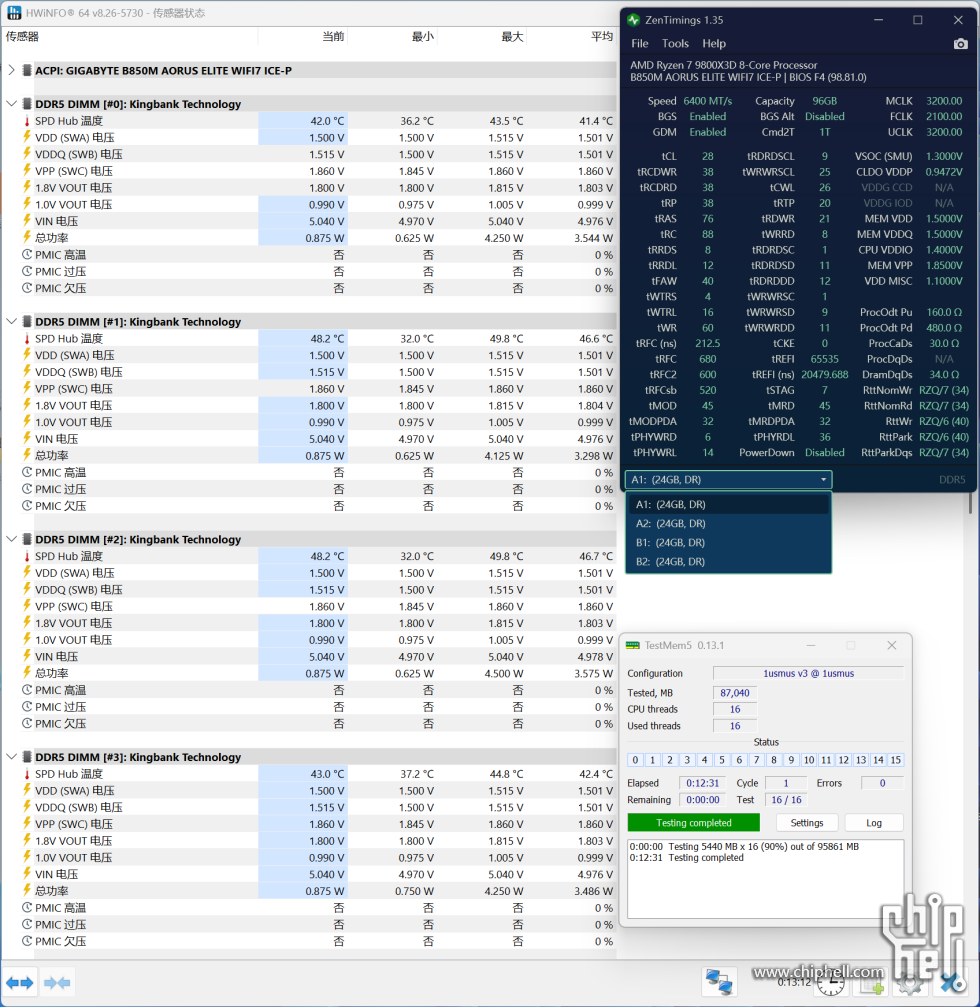Collapse the DDR5 DIMM [#2] sensor group
The height and width of the screenshot is (1007, 980).
pyautogui.click(x=11, y=539)
